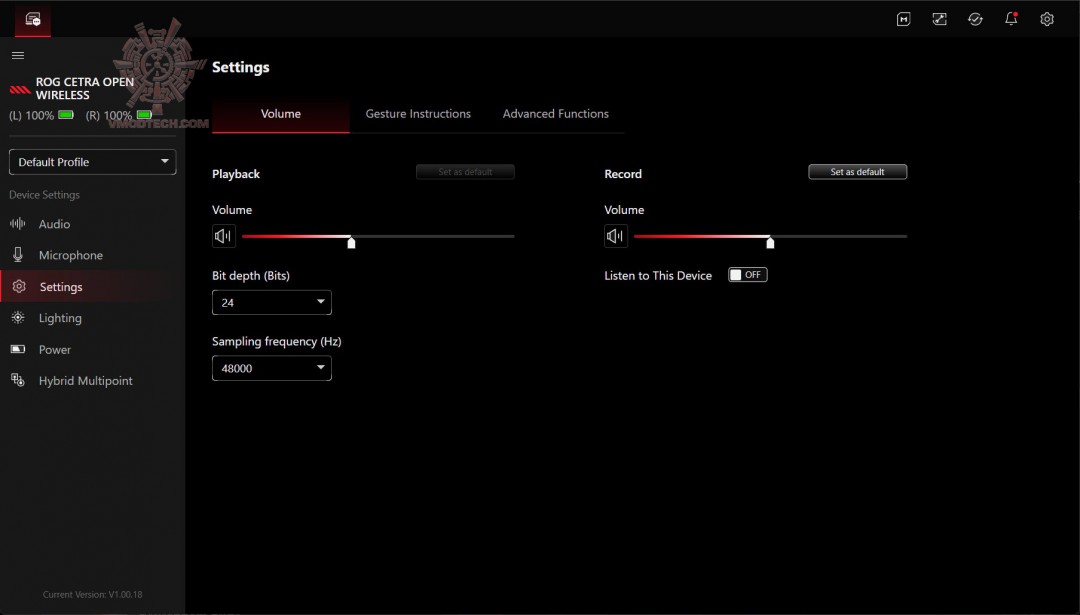1080x615 pixels.
Task: Click the Record section heading
Action: pyautogui.click(x=623, y=174)
